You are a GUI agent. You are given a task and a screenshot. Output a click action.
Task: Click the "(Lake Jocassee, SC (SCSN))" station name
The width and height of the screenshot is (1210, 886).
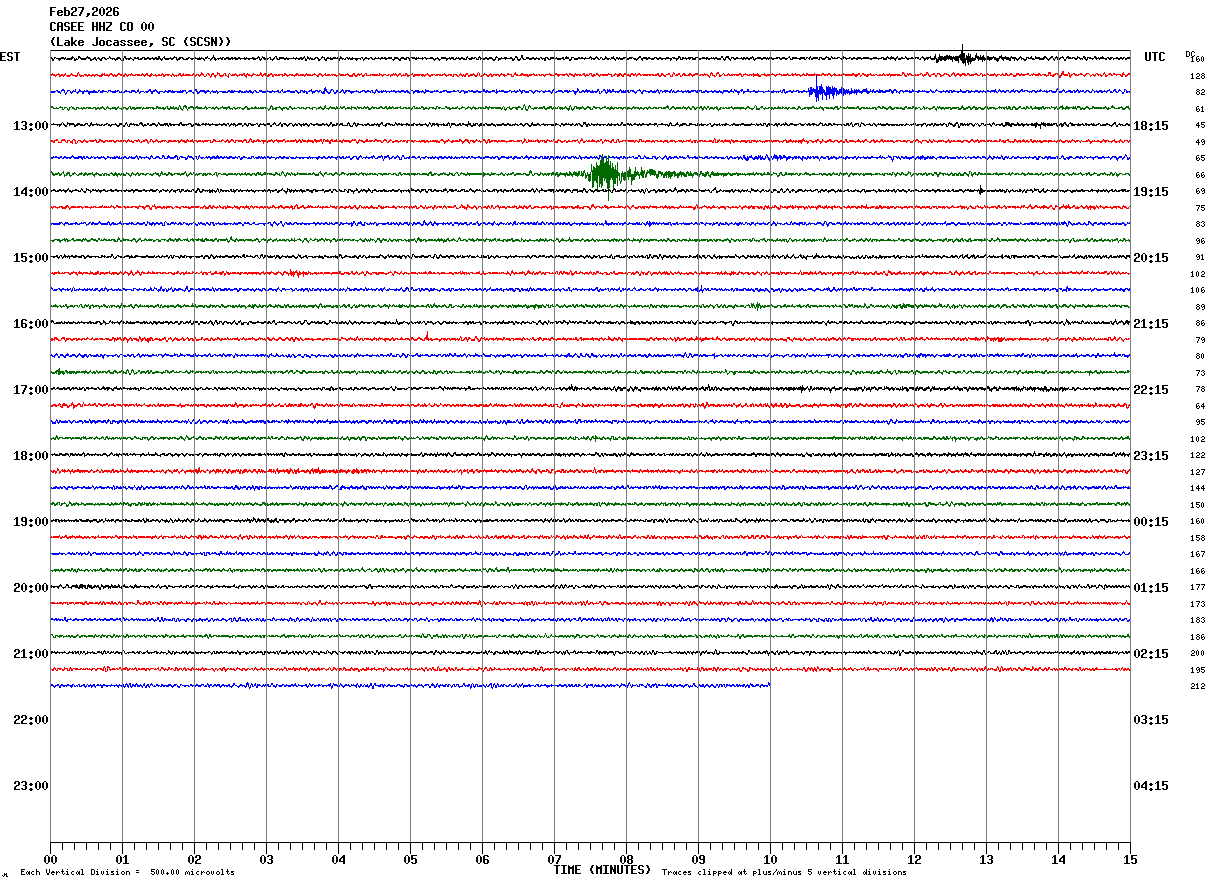[140, 42]
